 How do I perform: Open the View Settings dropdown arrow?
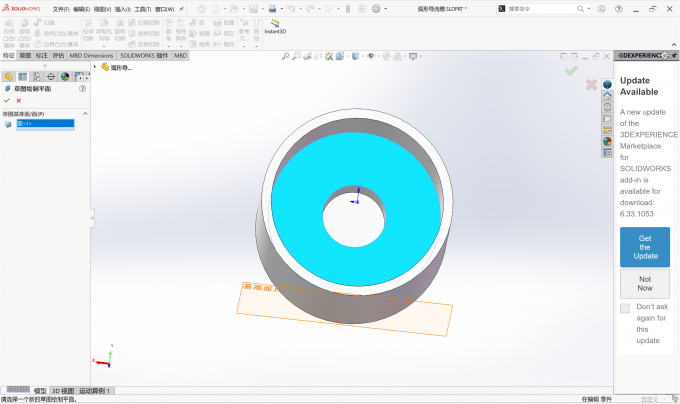pos(420,56)
